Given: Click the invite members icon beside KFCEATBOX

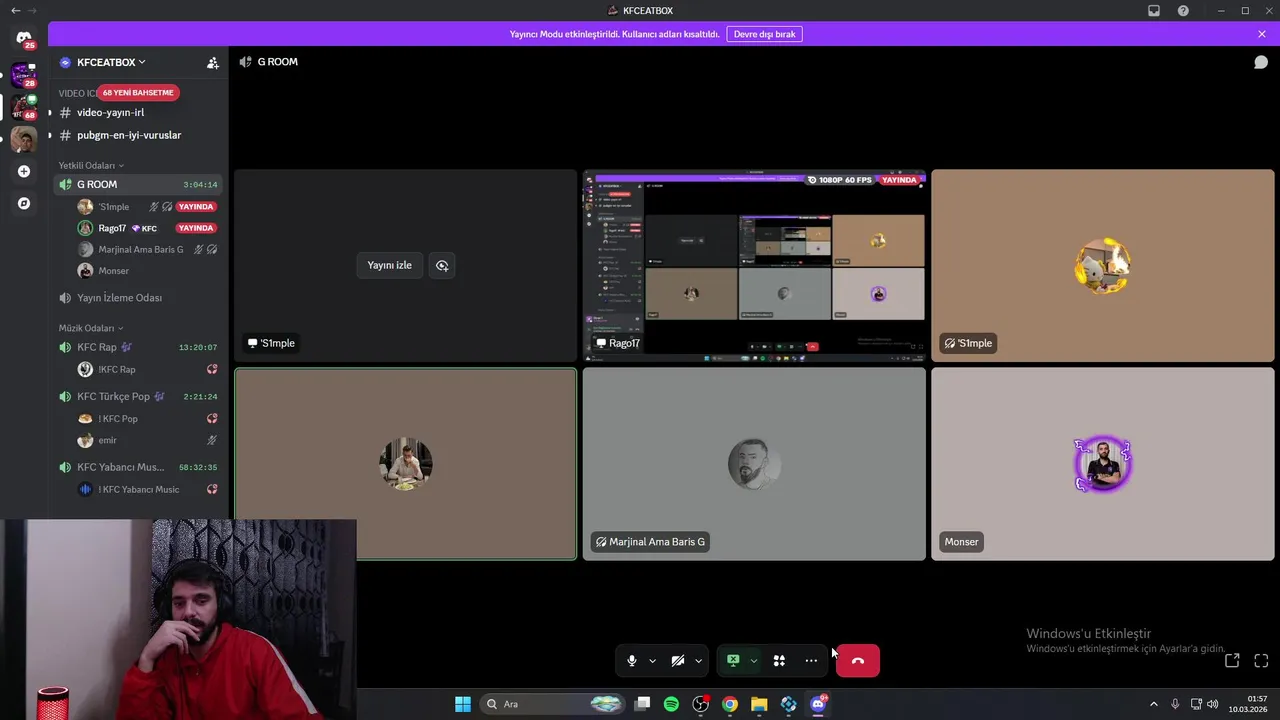Looking at the screenshot, I should coord(212,62).
